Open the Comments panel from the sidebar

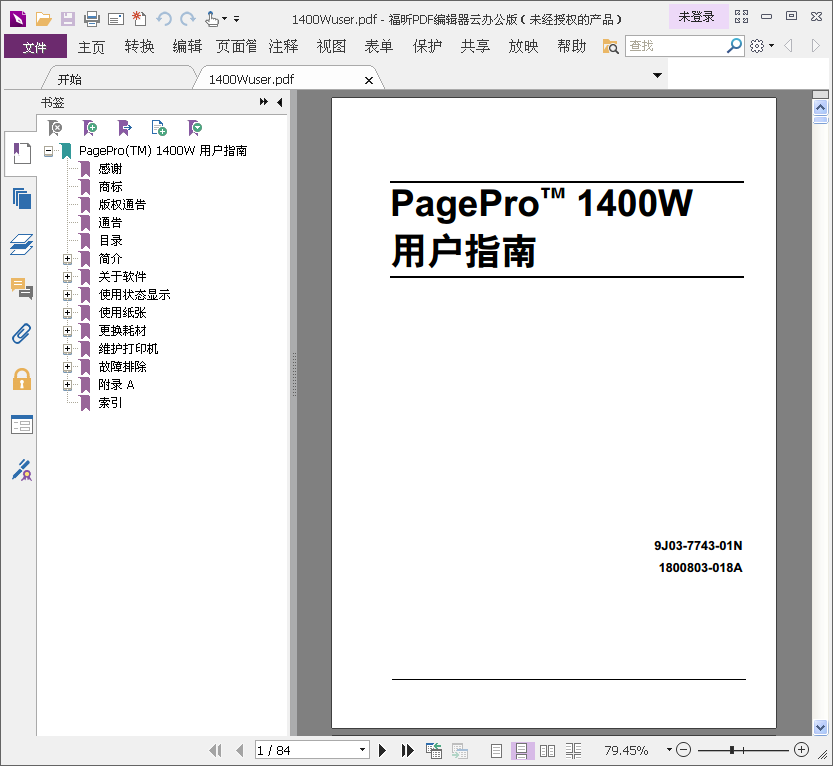[22, 289]
